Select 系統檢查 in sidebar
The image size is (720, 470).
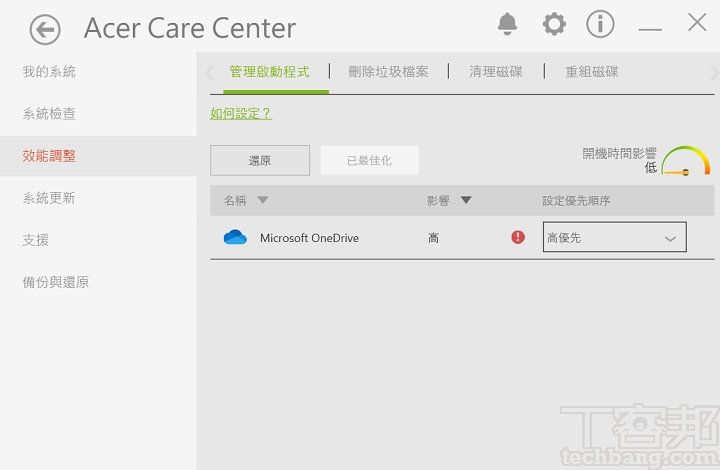coord(50,114)
